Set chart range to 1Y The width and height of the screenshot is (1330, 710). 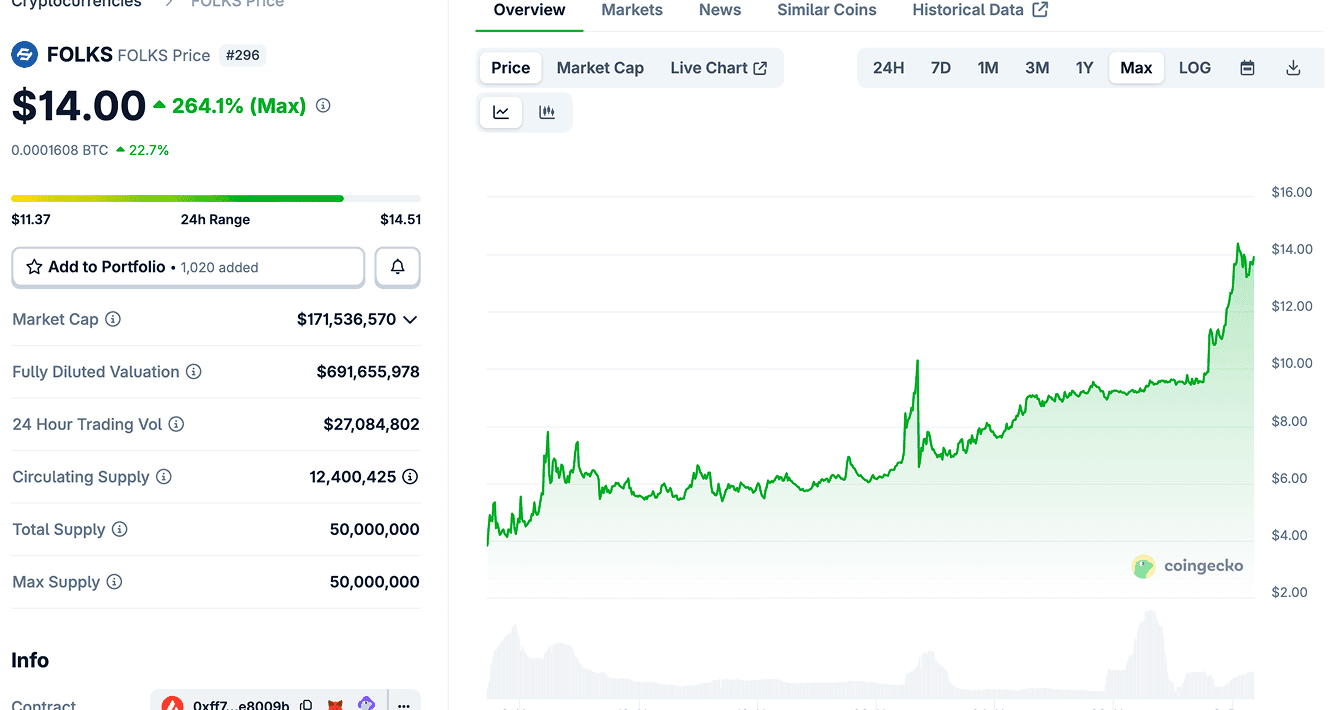coord(1084,68)
